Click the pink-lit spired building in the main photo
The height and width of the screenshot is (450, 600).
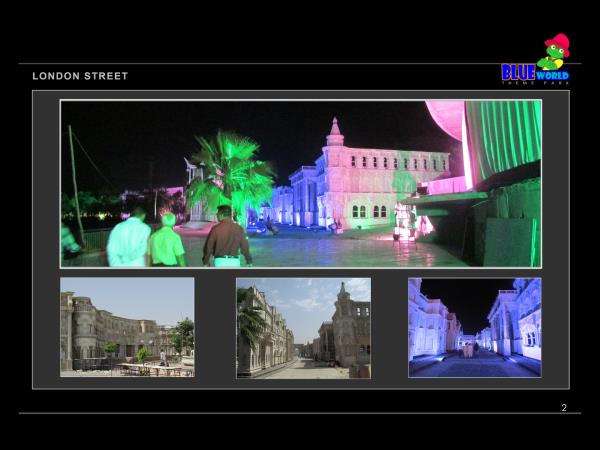click(370, 175)
